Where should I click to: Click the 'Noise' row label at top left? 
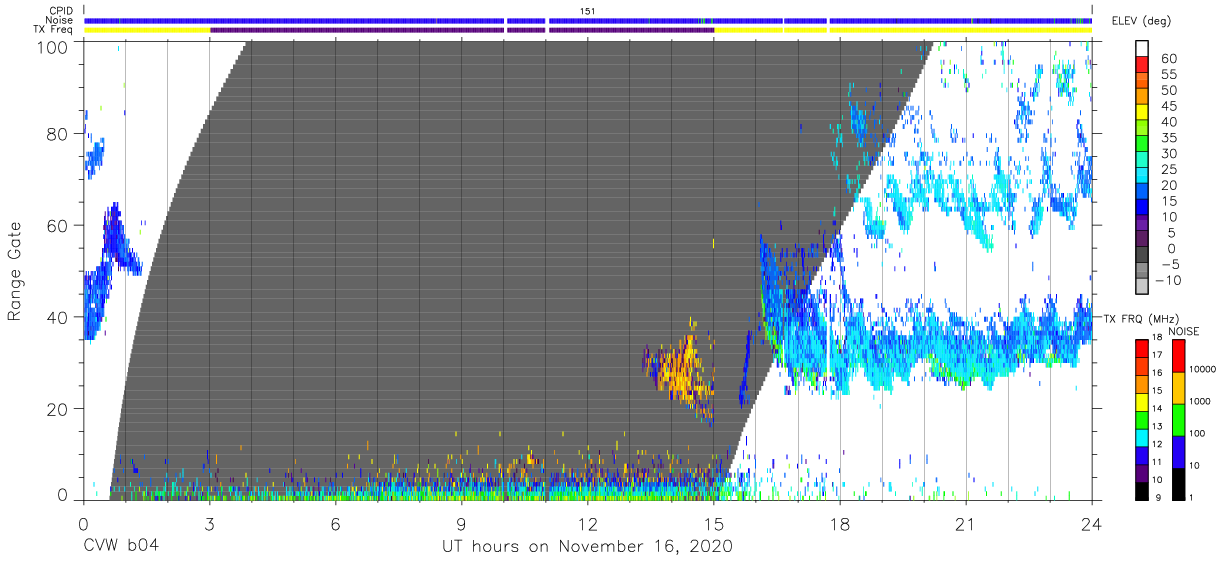pyautogui.click(x=61, y=20)
